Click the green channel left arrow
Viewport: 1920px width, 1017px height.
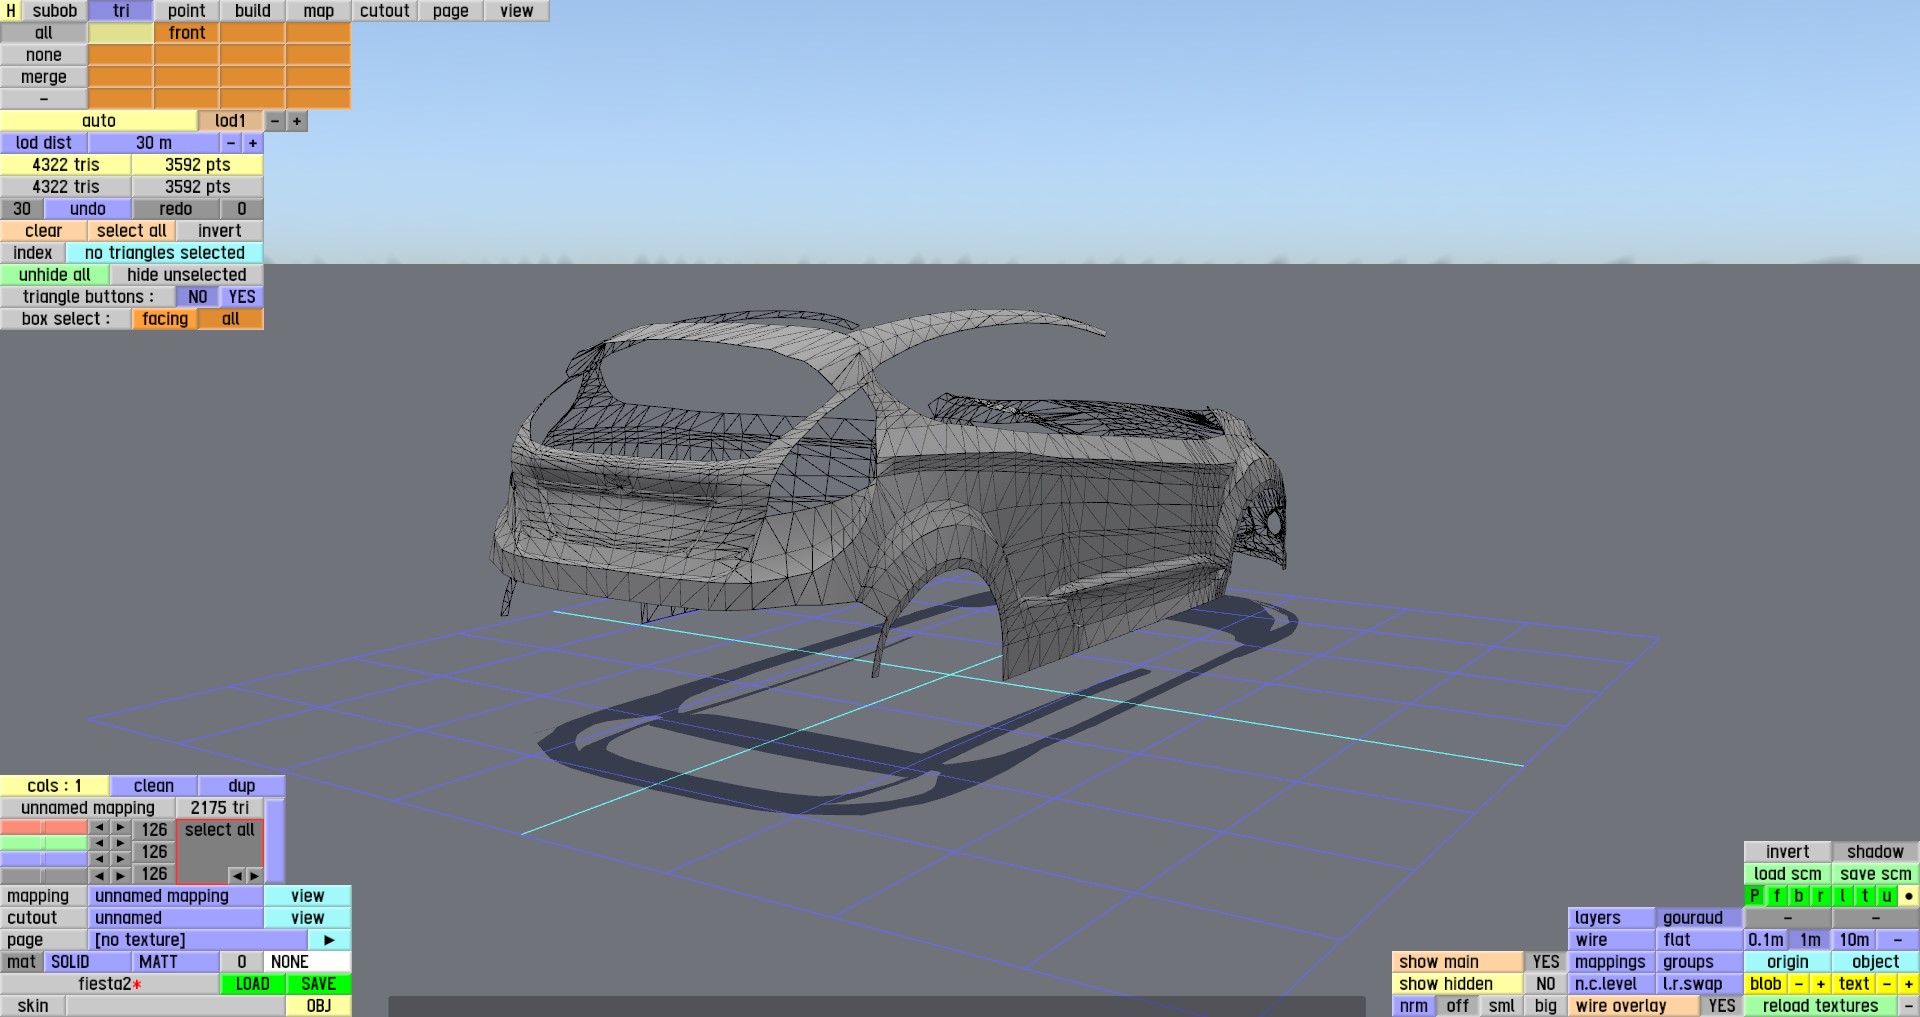pyautogui.click(x=99, y=843)
